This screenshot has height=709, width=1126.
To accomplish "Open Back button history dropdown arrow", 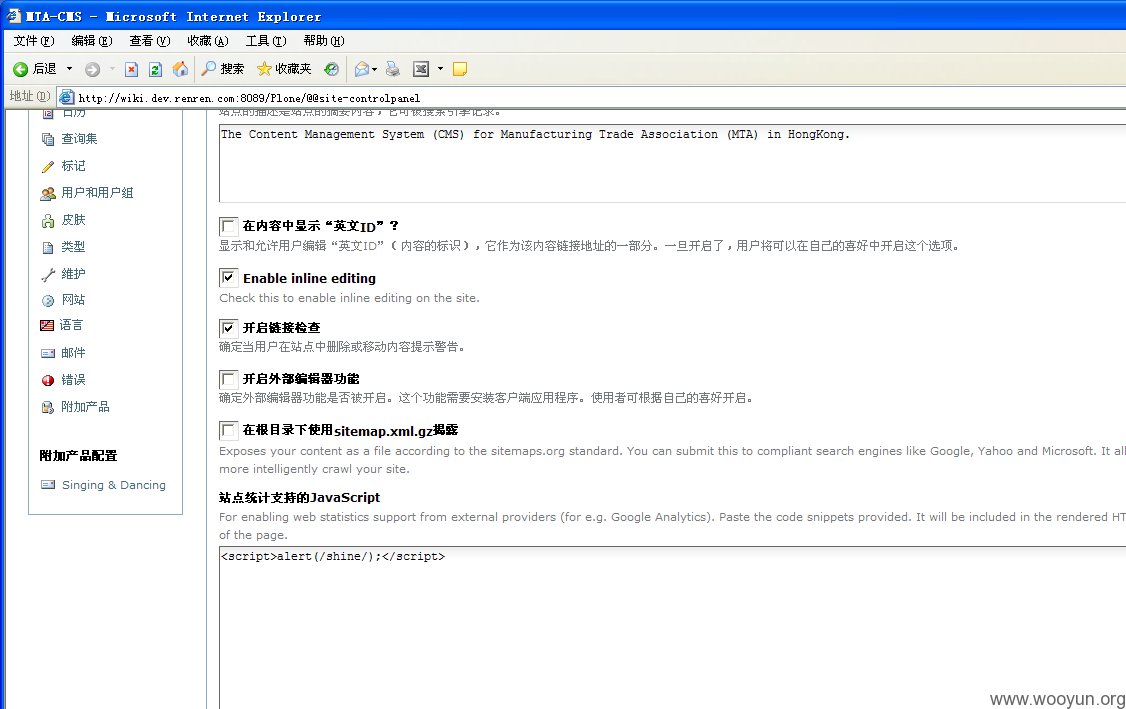I will point(70,69).
